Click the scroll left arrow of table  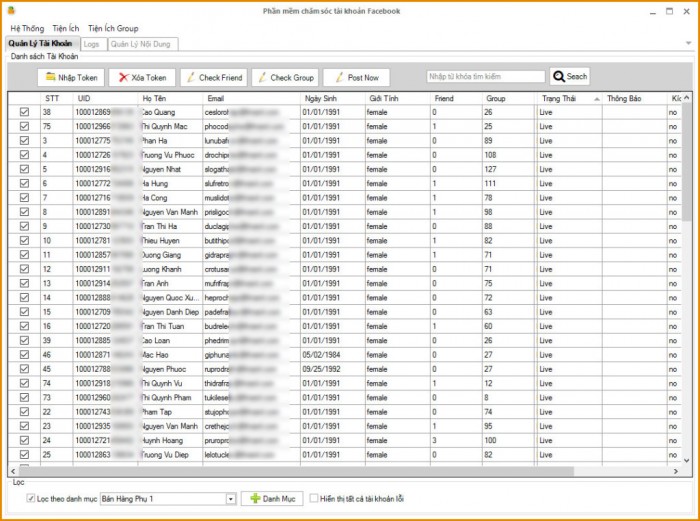click(13, 471)
